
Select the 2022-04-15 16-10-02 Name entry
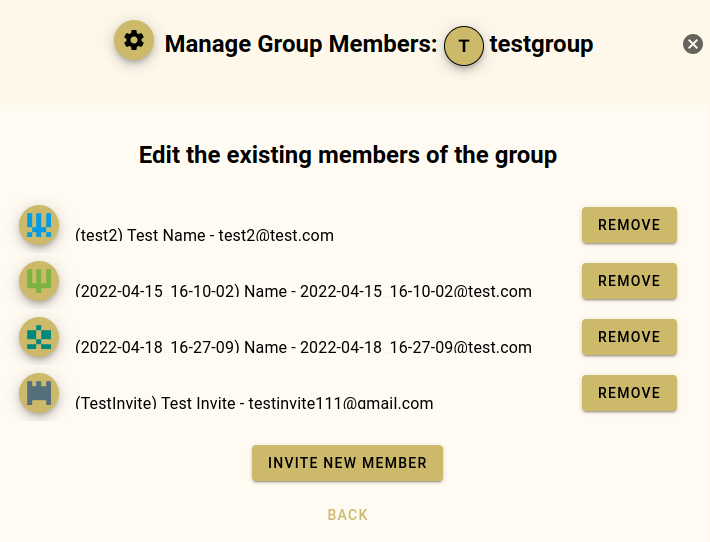click(303, 292)
